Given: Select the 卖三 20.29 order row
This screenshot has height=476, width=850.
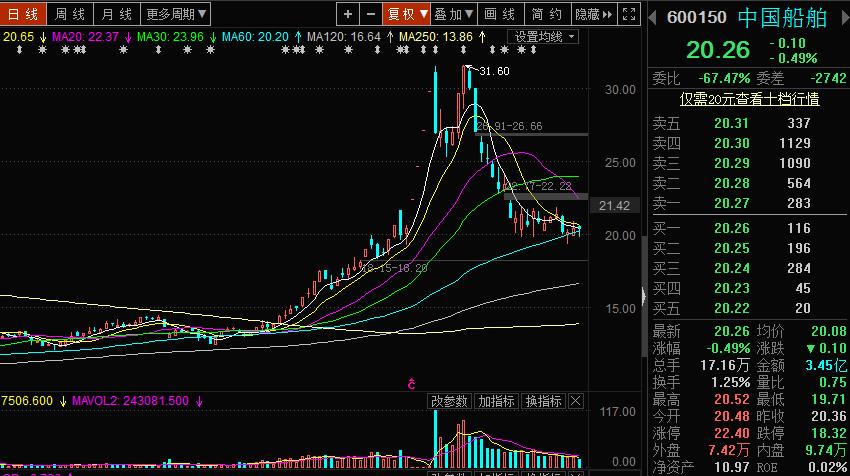Looking at the screenshot, I should (x=749, y=164).
